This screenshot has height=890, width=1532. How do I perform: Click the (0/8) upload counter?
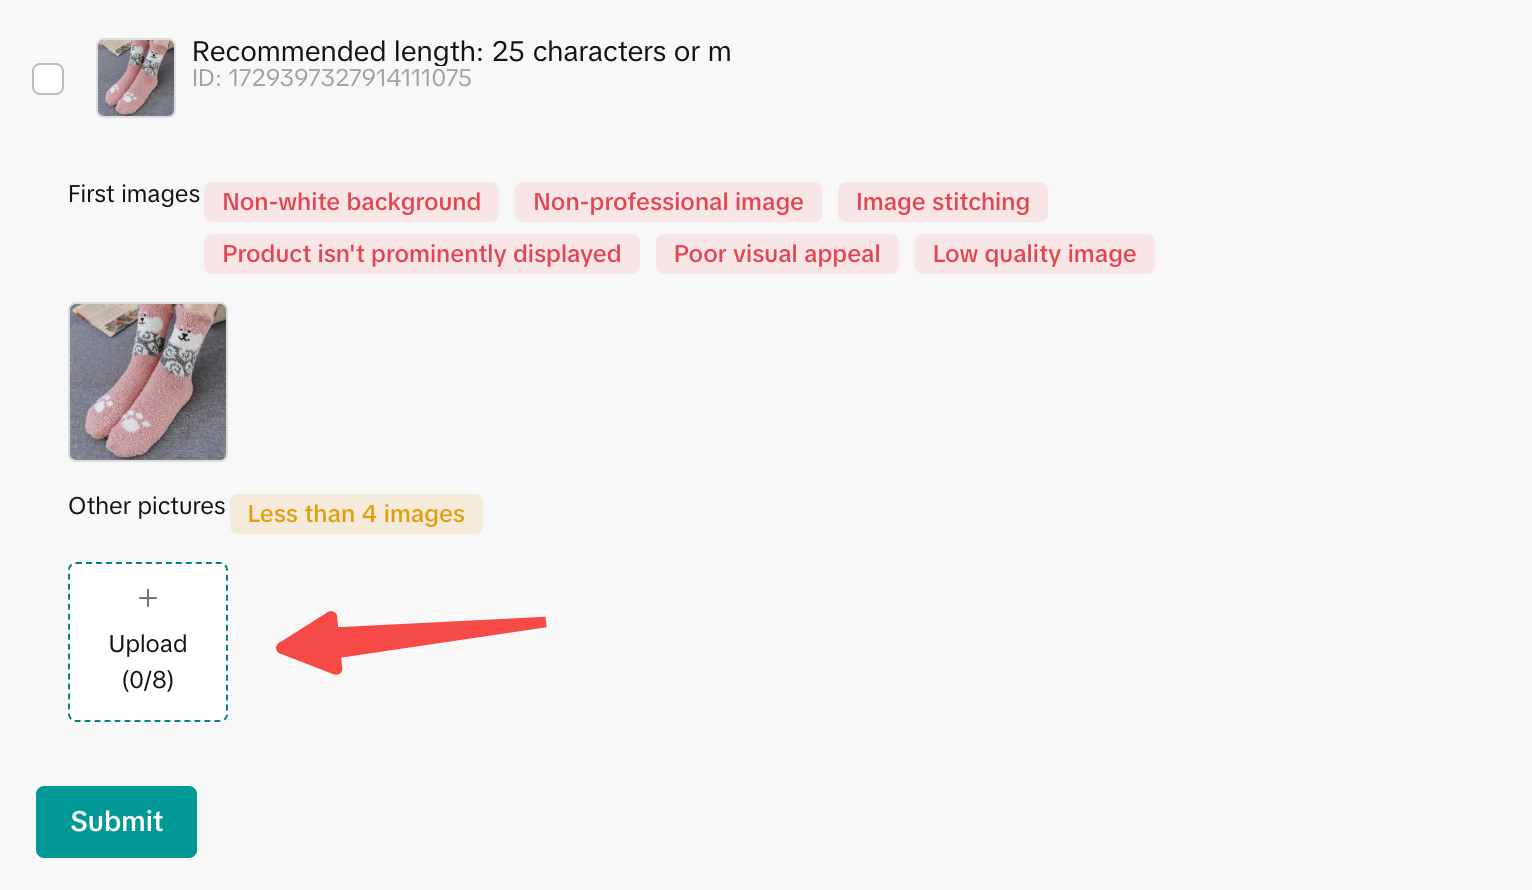click(148, 680)
